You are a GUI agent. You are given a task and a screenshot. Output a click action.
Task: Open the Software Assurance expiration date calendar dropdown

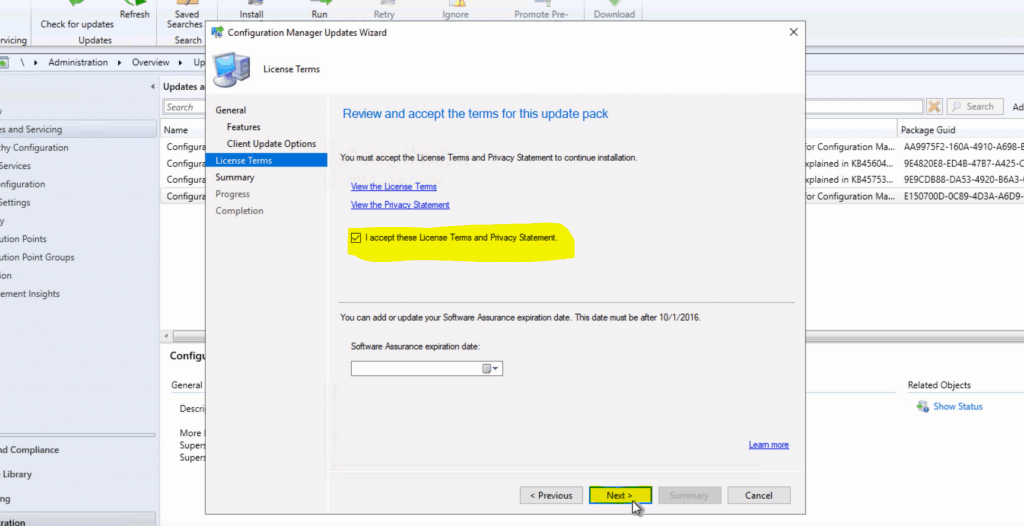coord(491,369)
